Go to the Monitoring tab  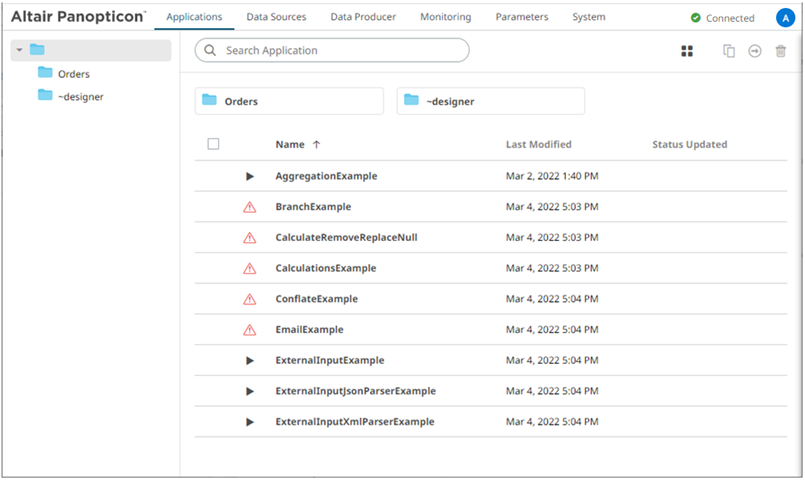tap(446, 17)
